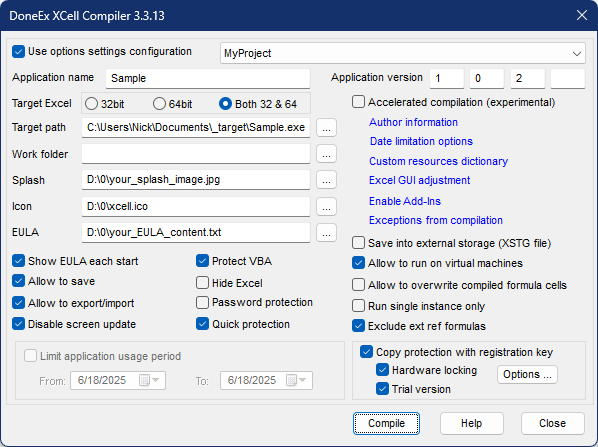Screen dimensions: 598x447
Task: Toggle Hardware locking checkbox
Action: [x=383, y=370]
